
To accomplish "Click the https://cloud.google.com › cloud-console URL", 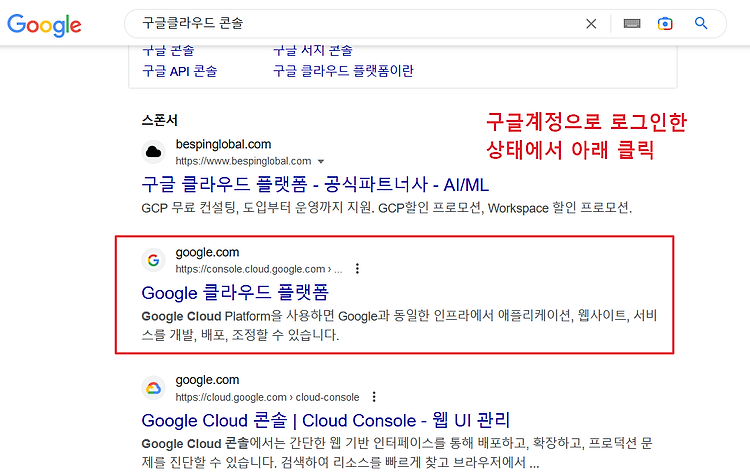I will [x=267, y=398].
